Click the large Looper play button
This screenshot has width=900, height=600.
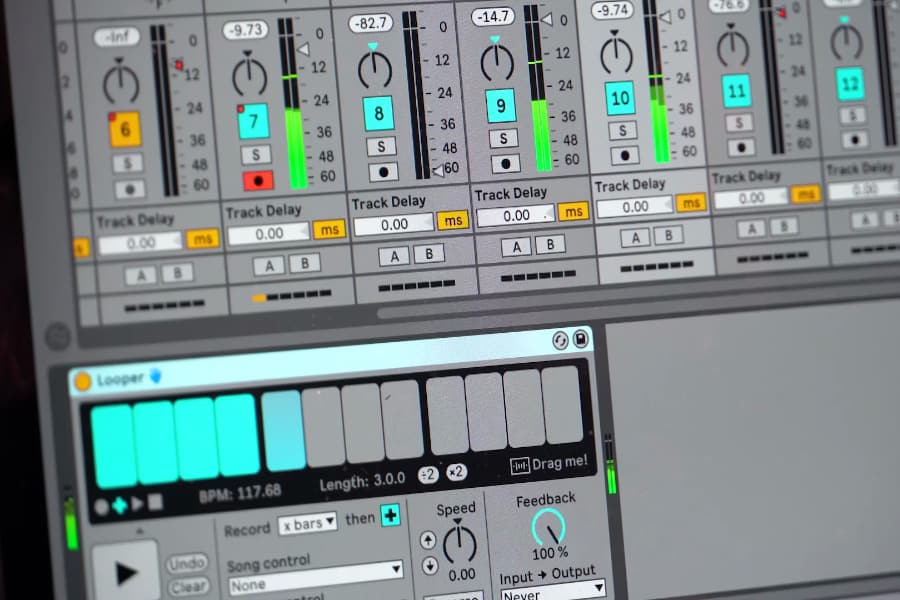(126, 572)
